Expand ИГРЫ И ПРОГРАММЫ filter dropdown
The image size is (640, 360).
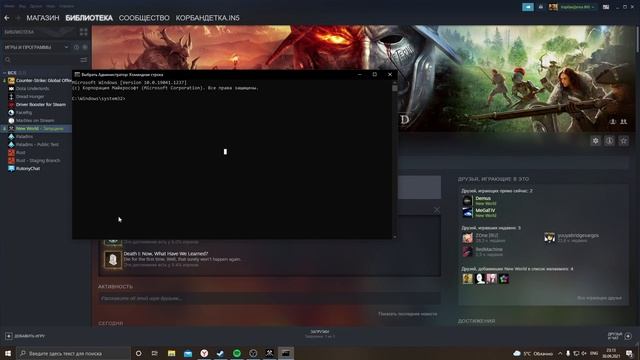(36, 47)
